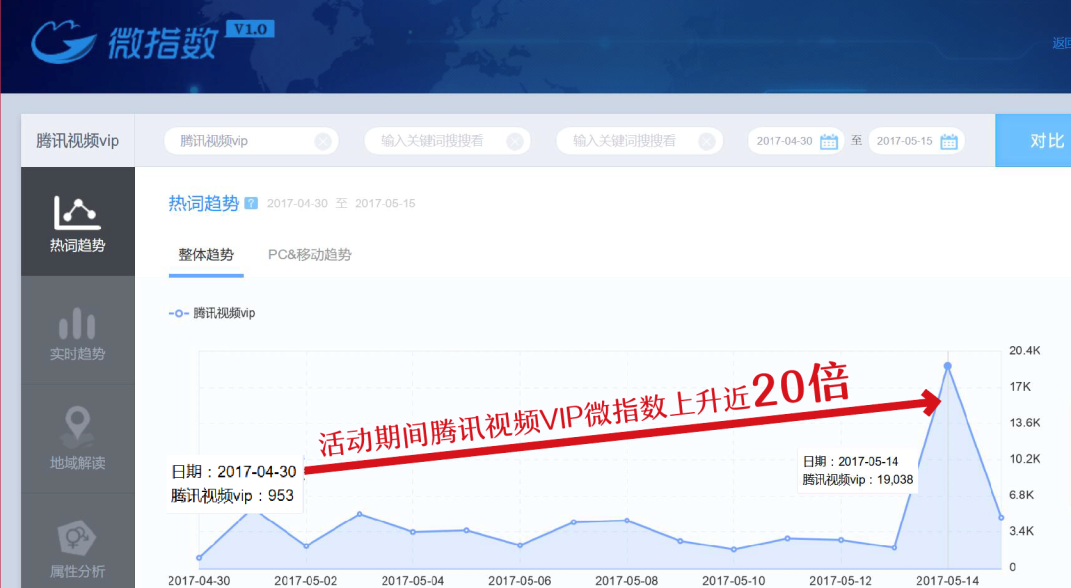Switch to the 整体趋势 tab
This screenshot has height=588, width=1071.
pyautogui.click(x=206, y=255)
